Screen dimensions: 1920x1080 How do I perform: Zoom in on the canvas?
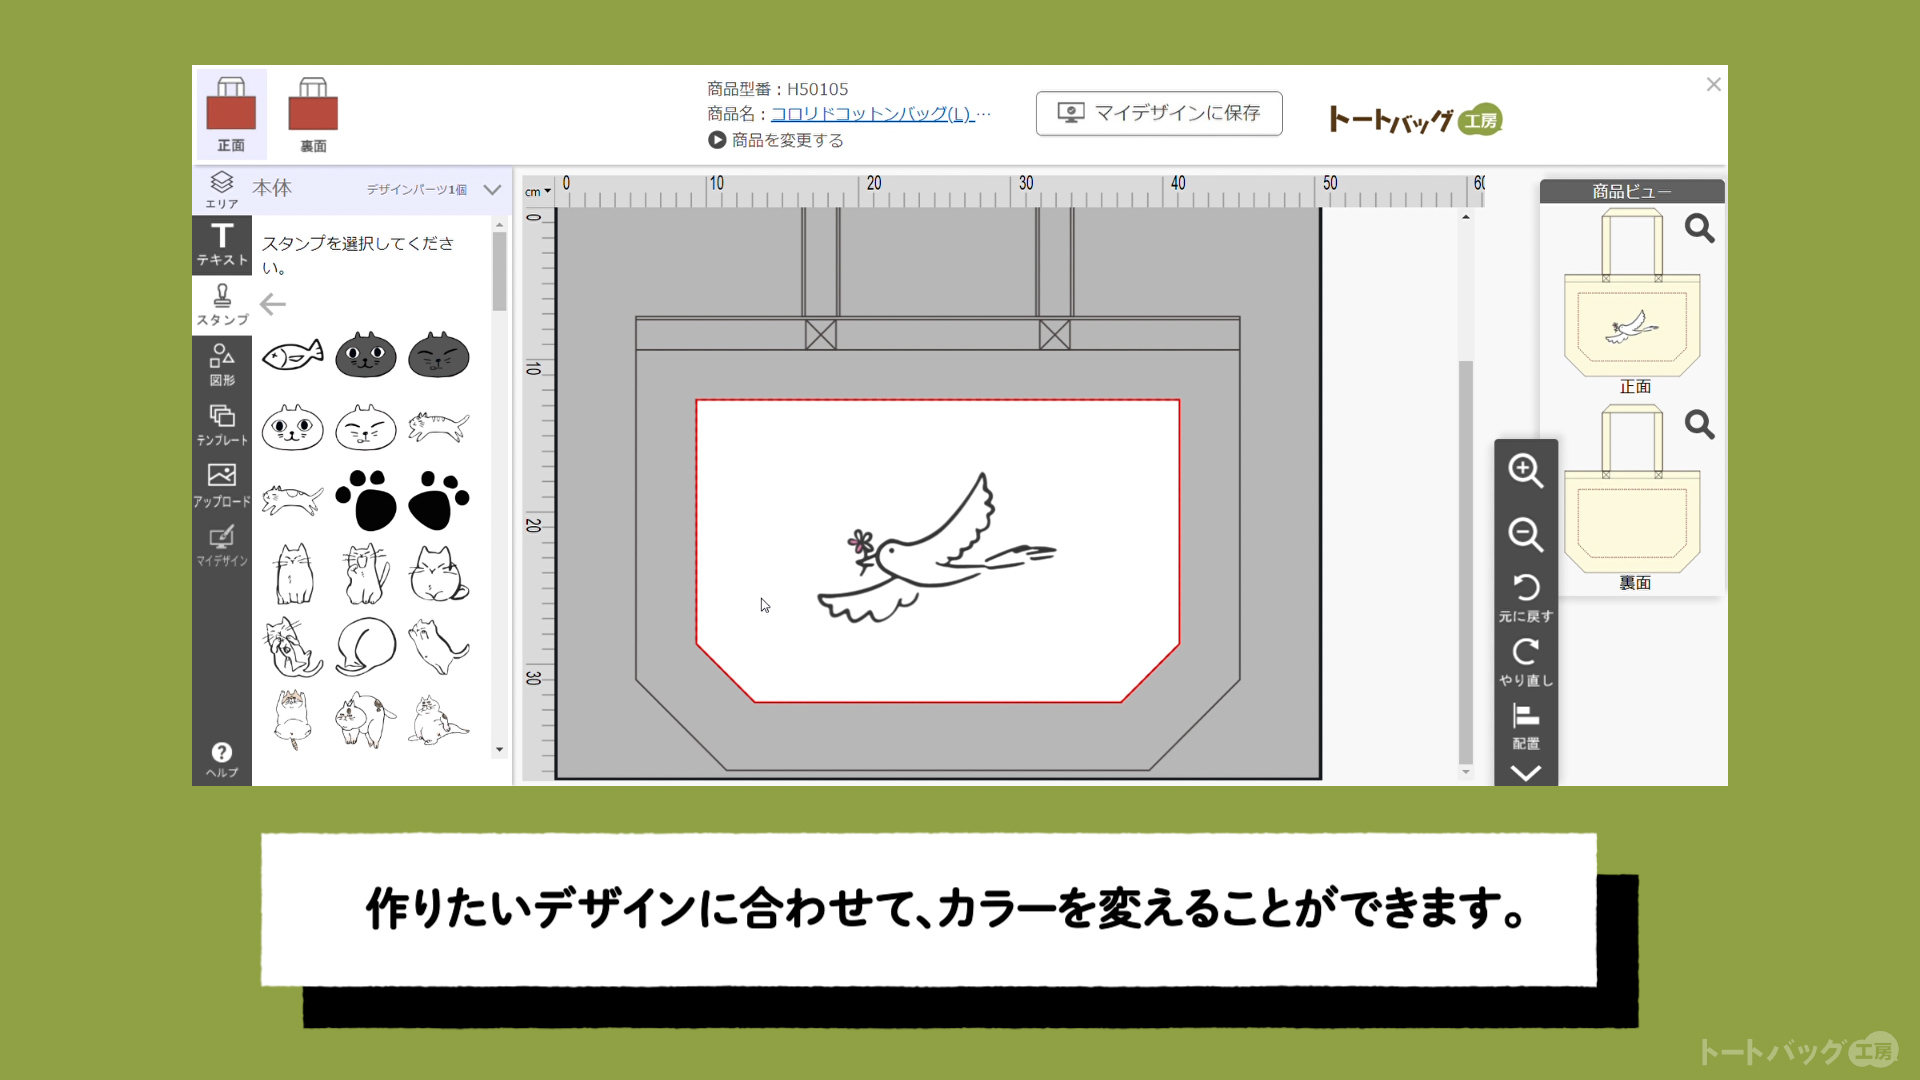(1526, 471)
